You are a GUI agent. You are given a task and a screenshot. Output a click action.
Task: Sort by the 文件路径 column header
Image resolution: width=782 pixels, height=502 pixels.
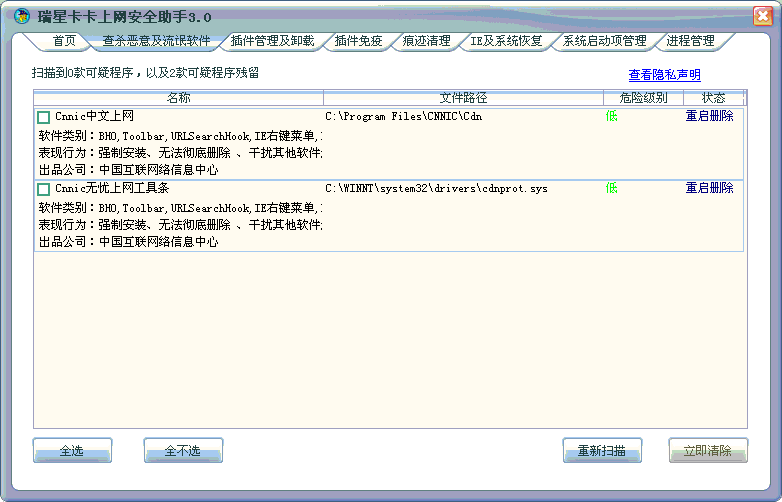[x=463, y=98]
